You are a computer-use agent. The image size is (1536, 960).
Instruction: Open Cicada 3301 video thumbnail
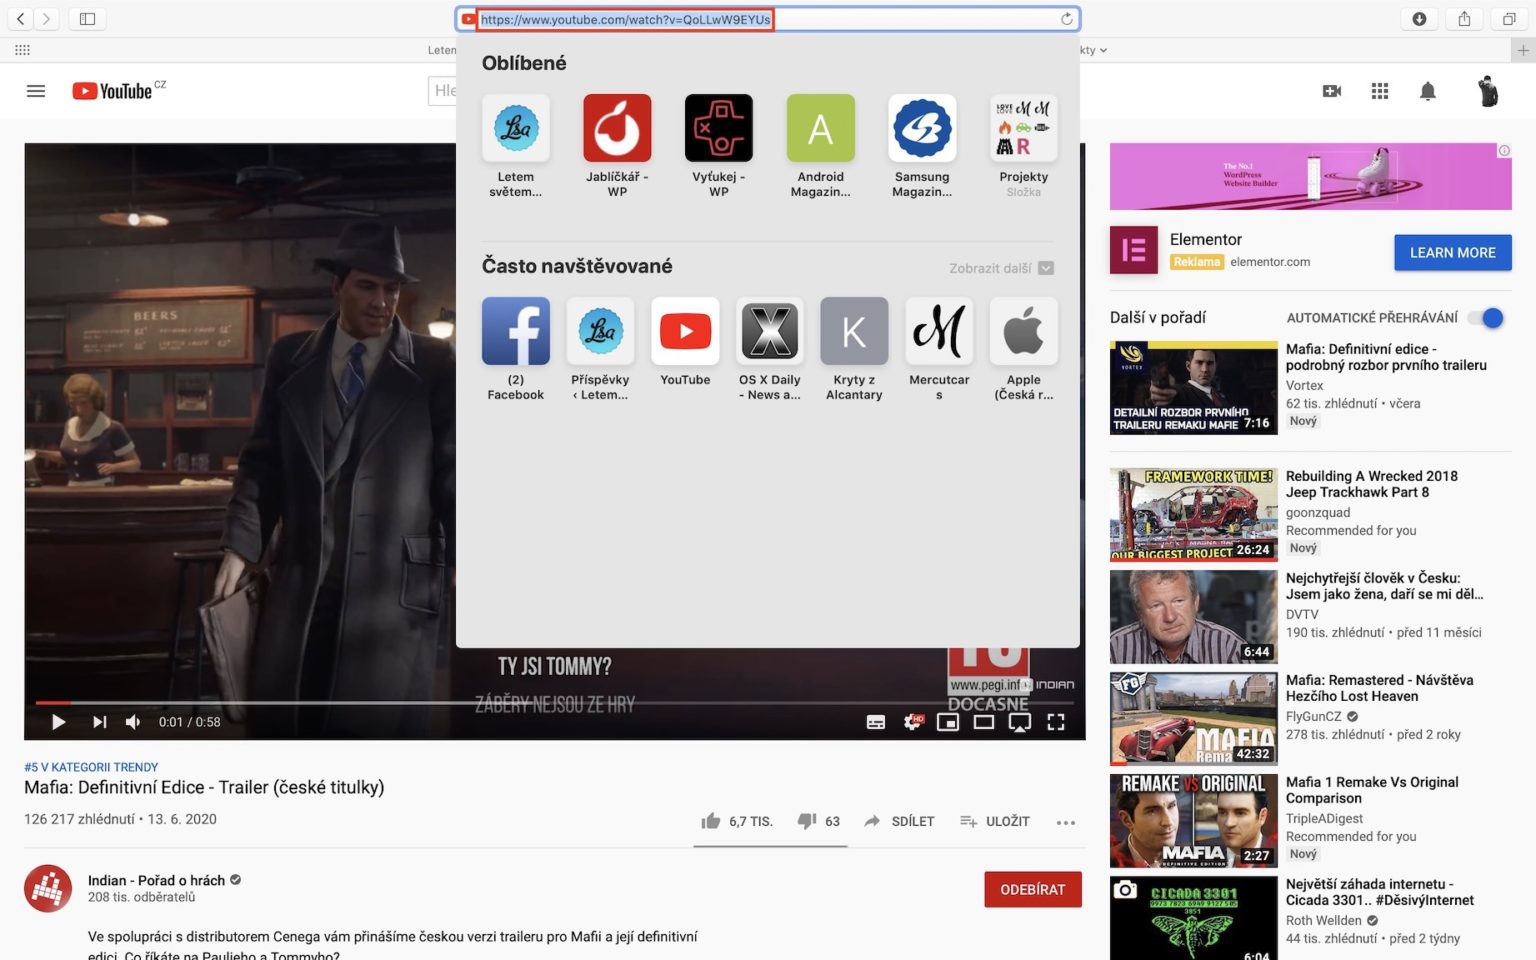tap(1194, 918)
